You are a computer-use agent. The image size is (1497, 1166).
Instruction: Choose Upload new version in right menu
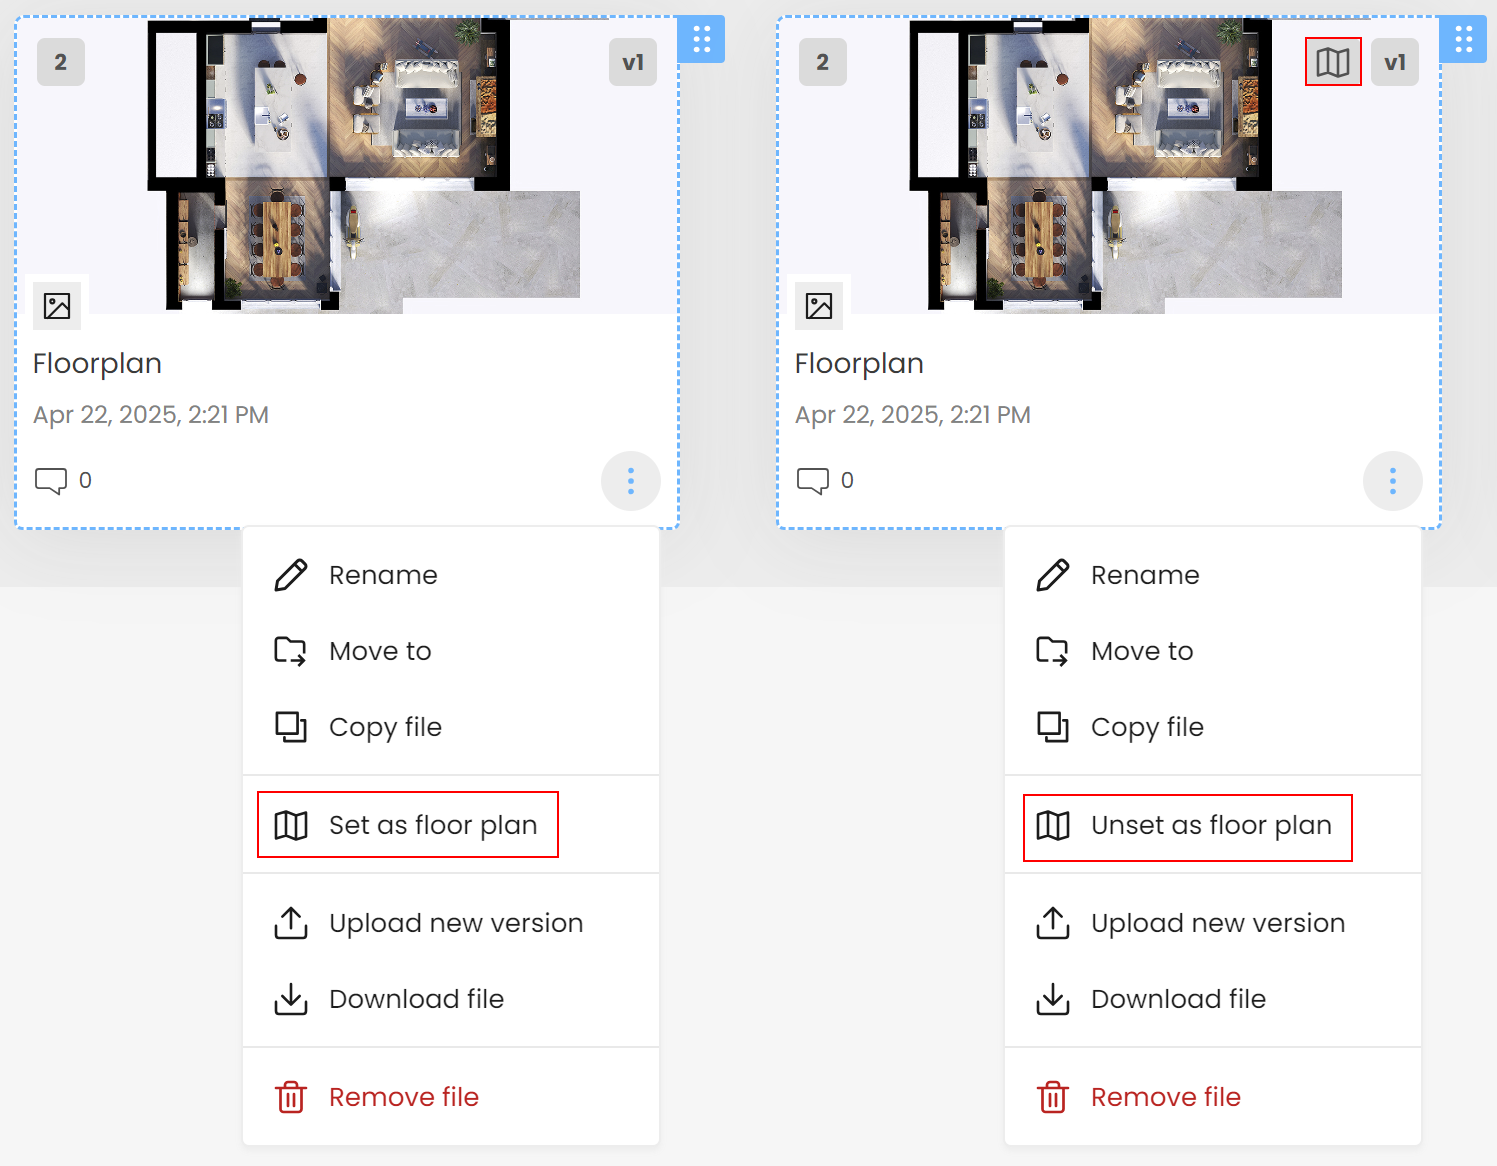tap(1213, 923)
